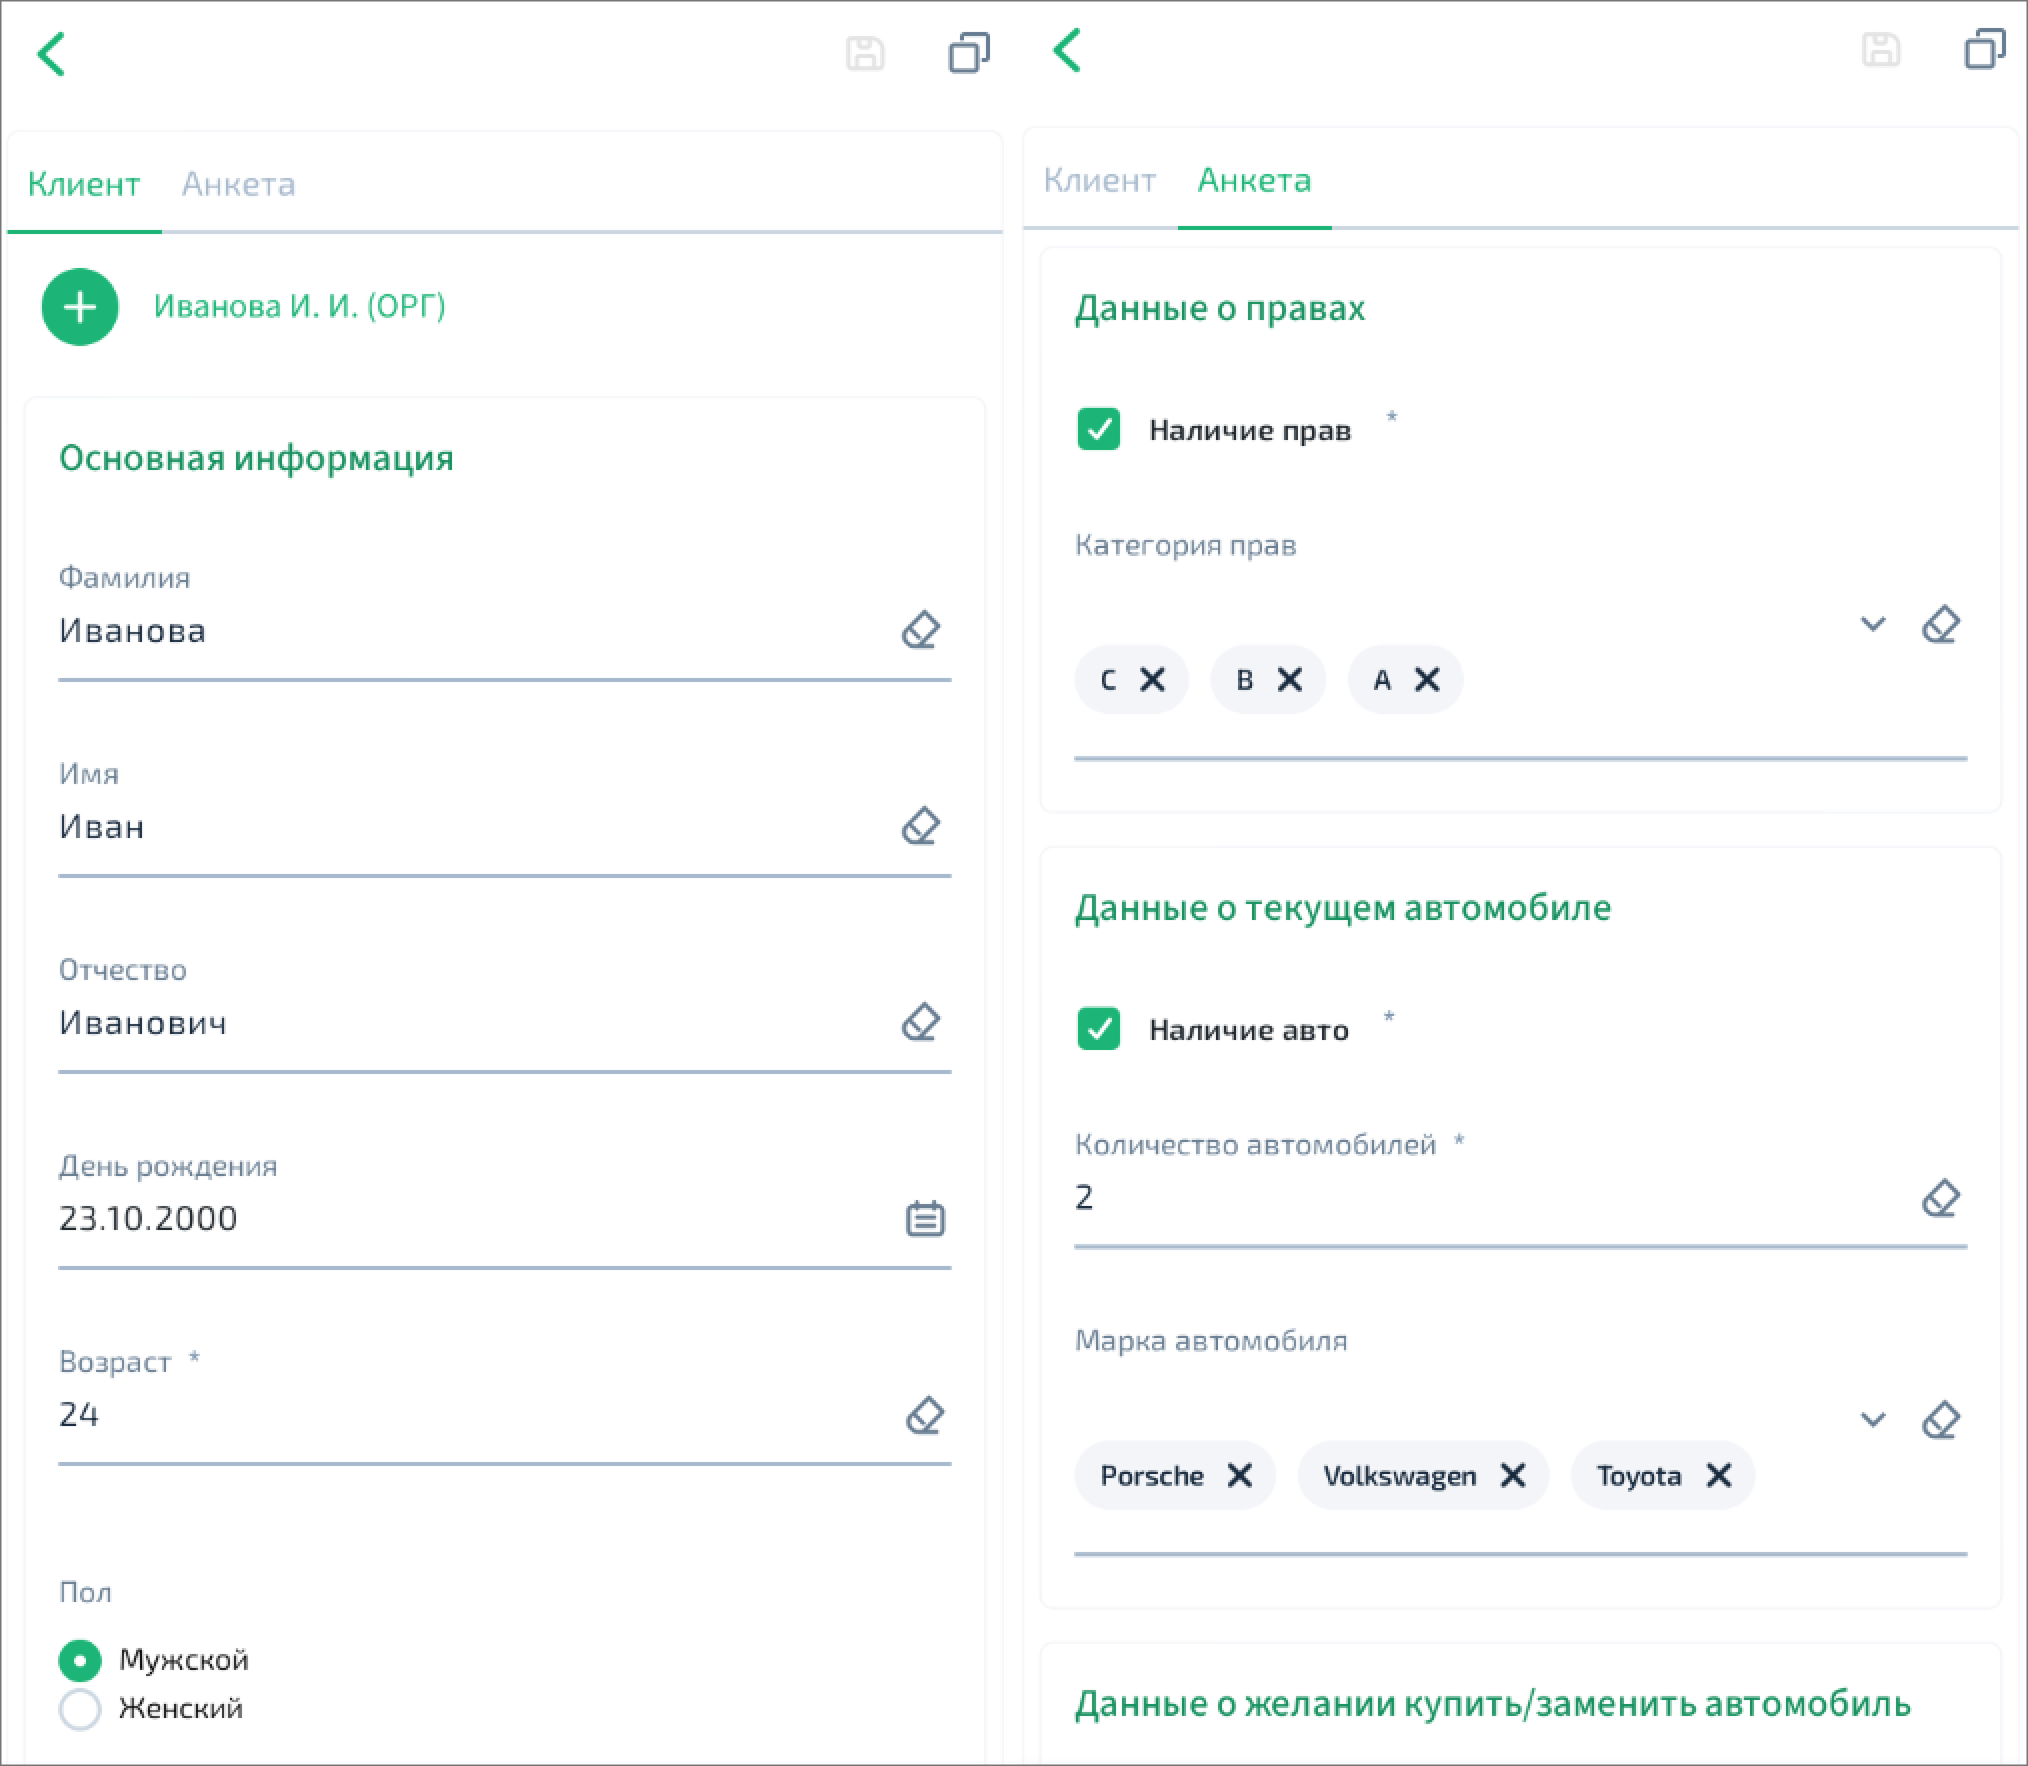Clear the Имя field with eraser icon
This screenshot has height=1766, width=2028.
920,826
